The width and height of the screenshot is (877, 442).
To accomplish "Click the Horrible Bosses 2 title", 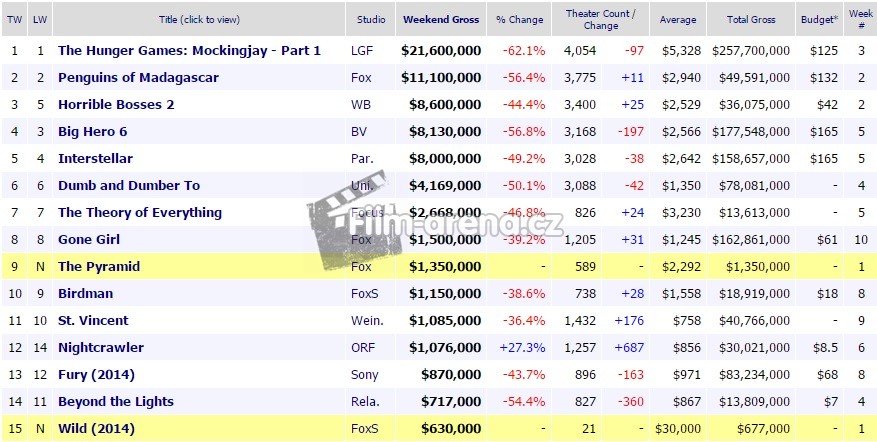I will click(116, 104).
